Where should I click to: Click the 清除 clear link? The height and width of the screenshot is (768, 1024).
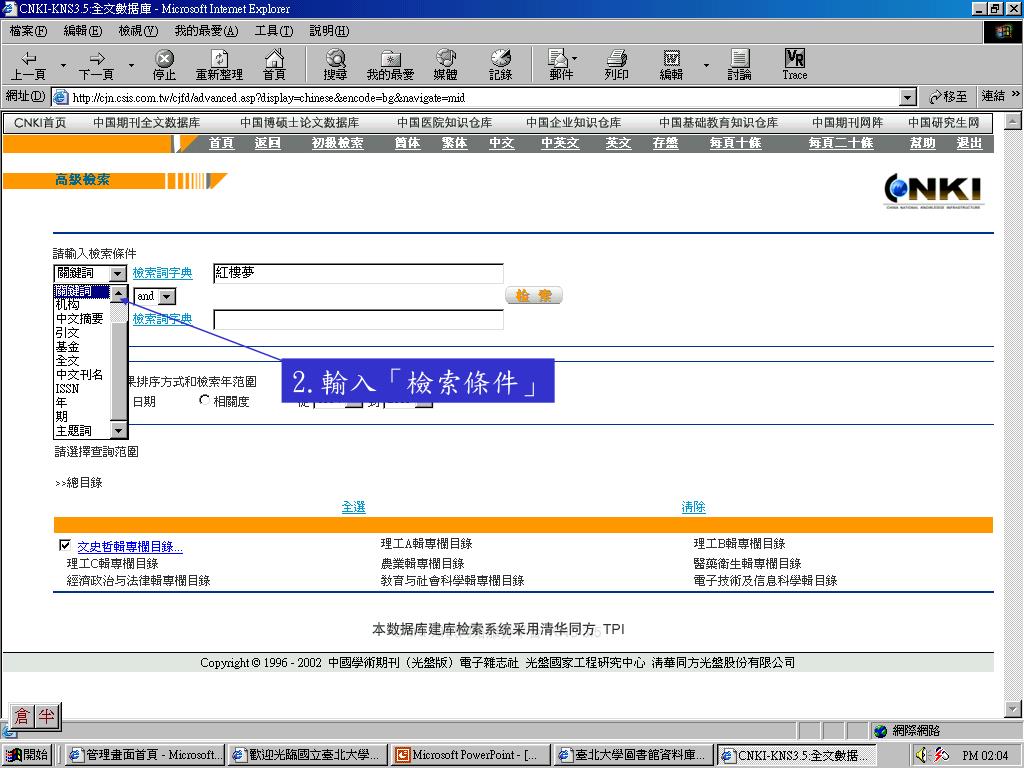coord(693,507)
